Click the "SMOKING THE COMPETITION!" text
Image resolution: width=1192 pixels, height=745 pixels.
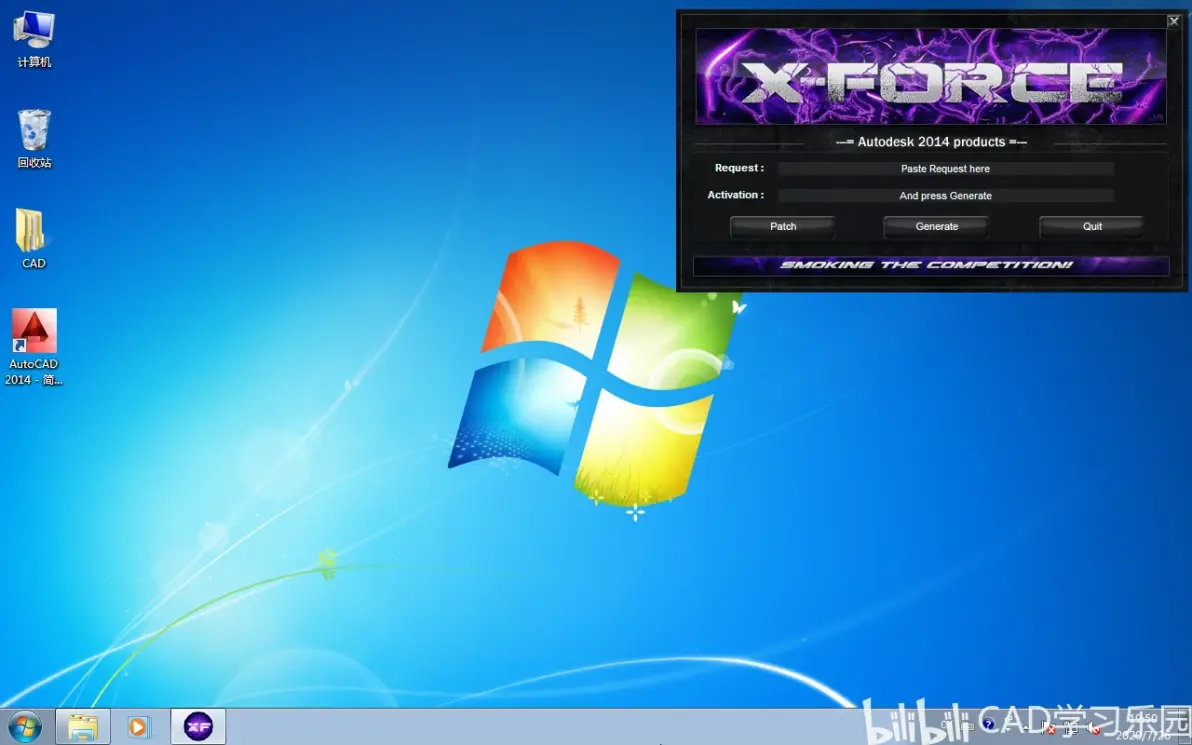point(927,265)
